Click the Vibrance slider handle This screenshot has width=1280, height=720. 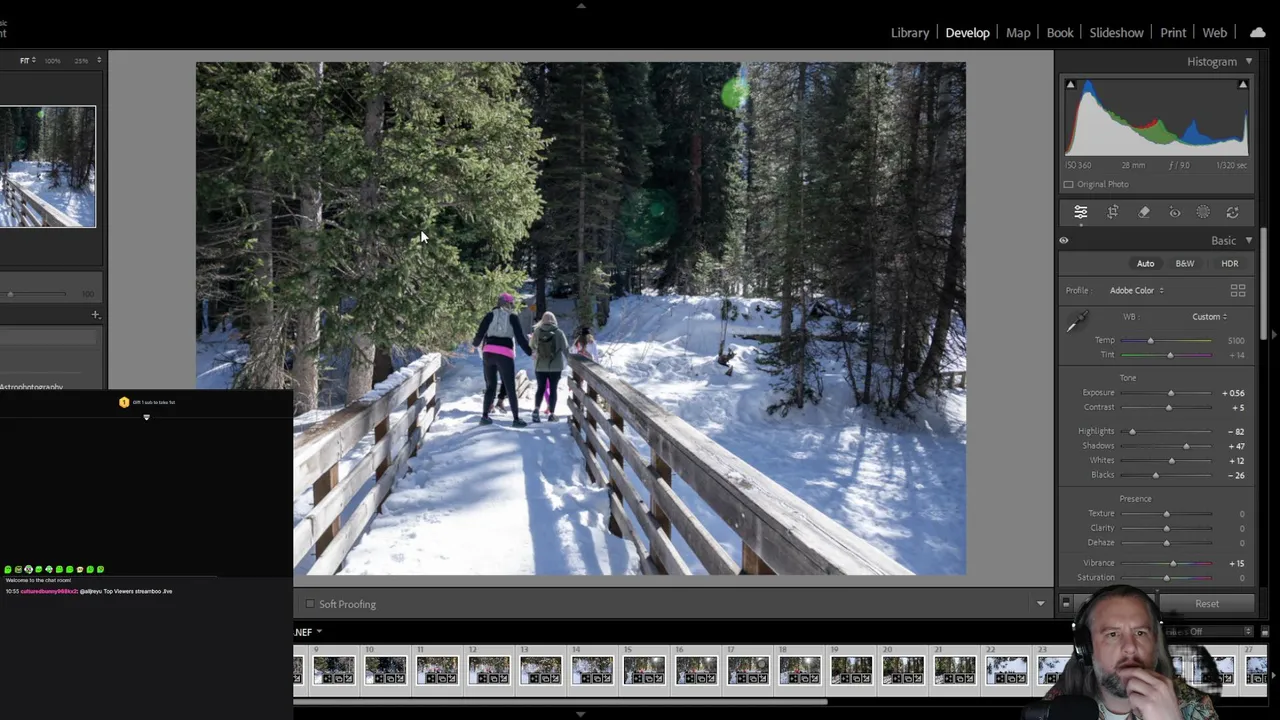click(1173, 563)
